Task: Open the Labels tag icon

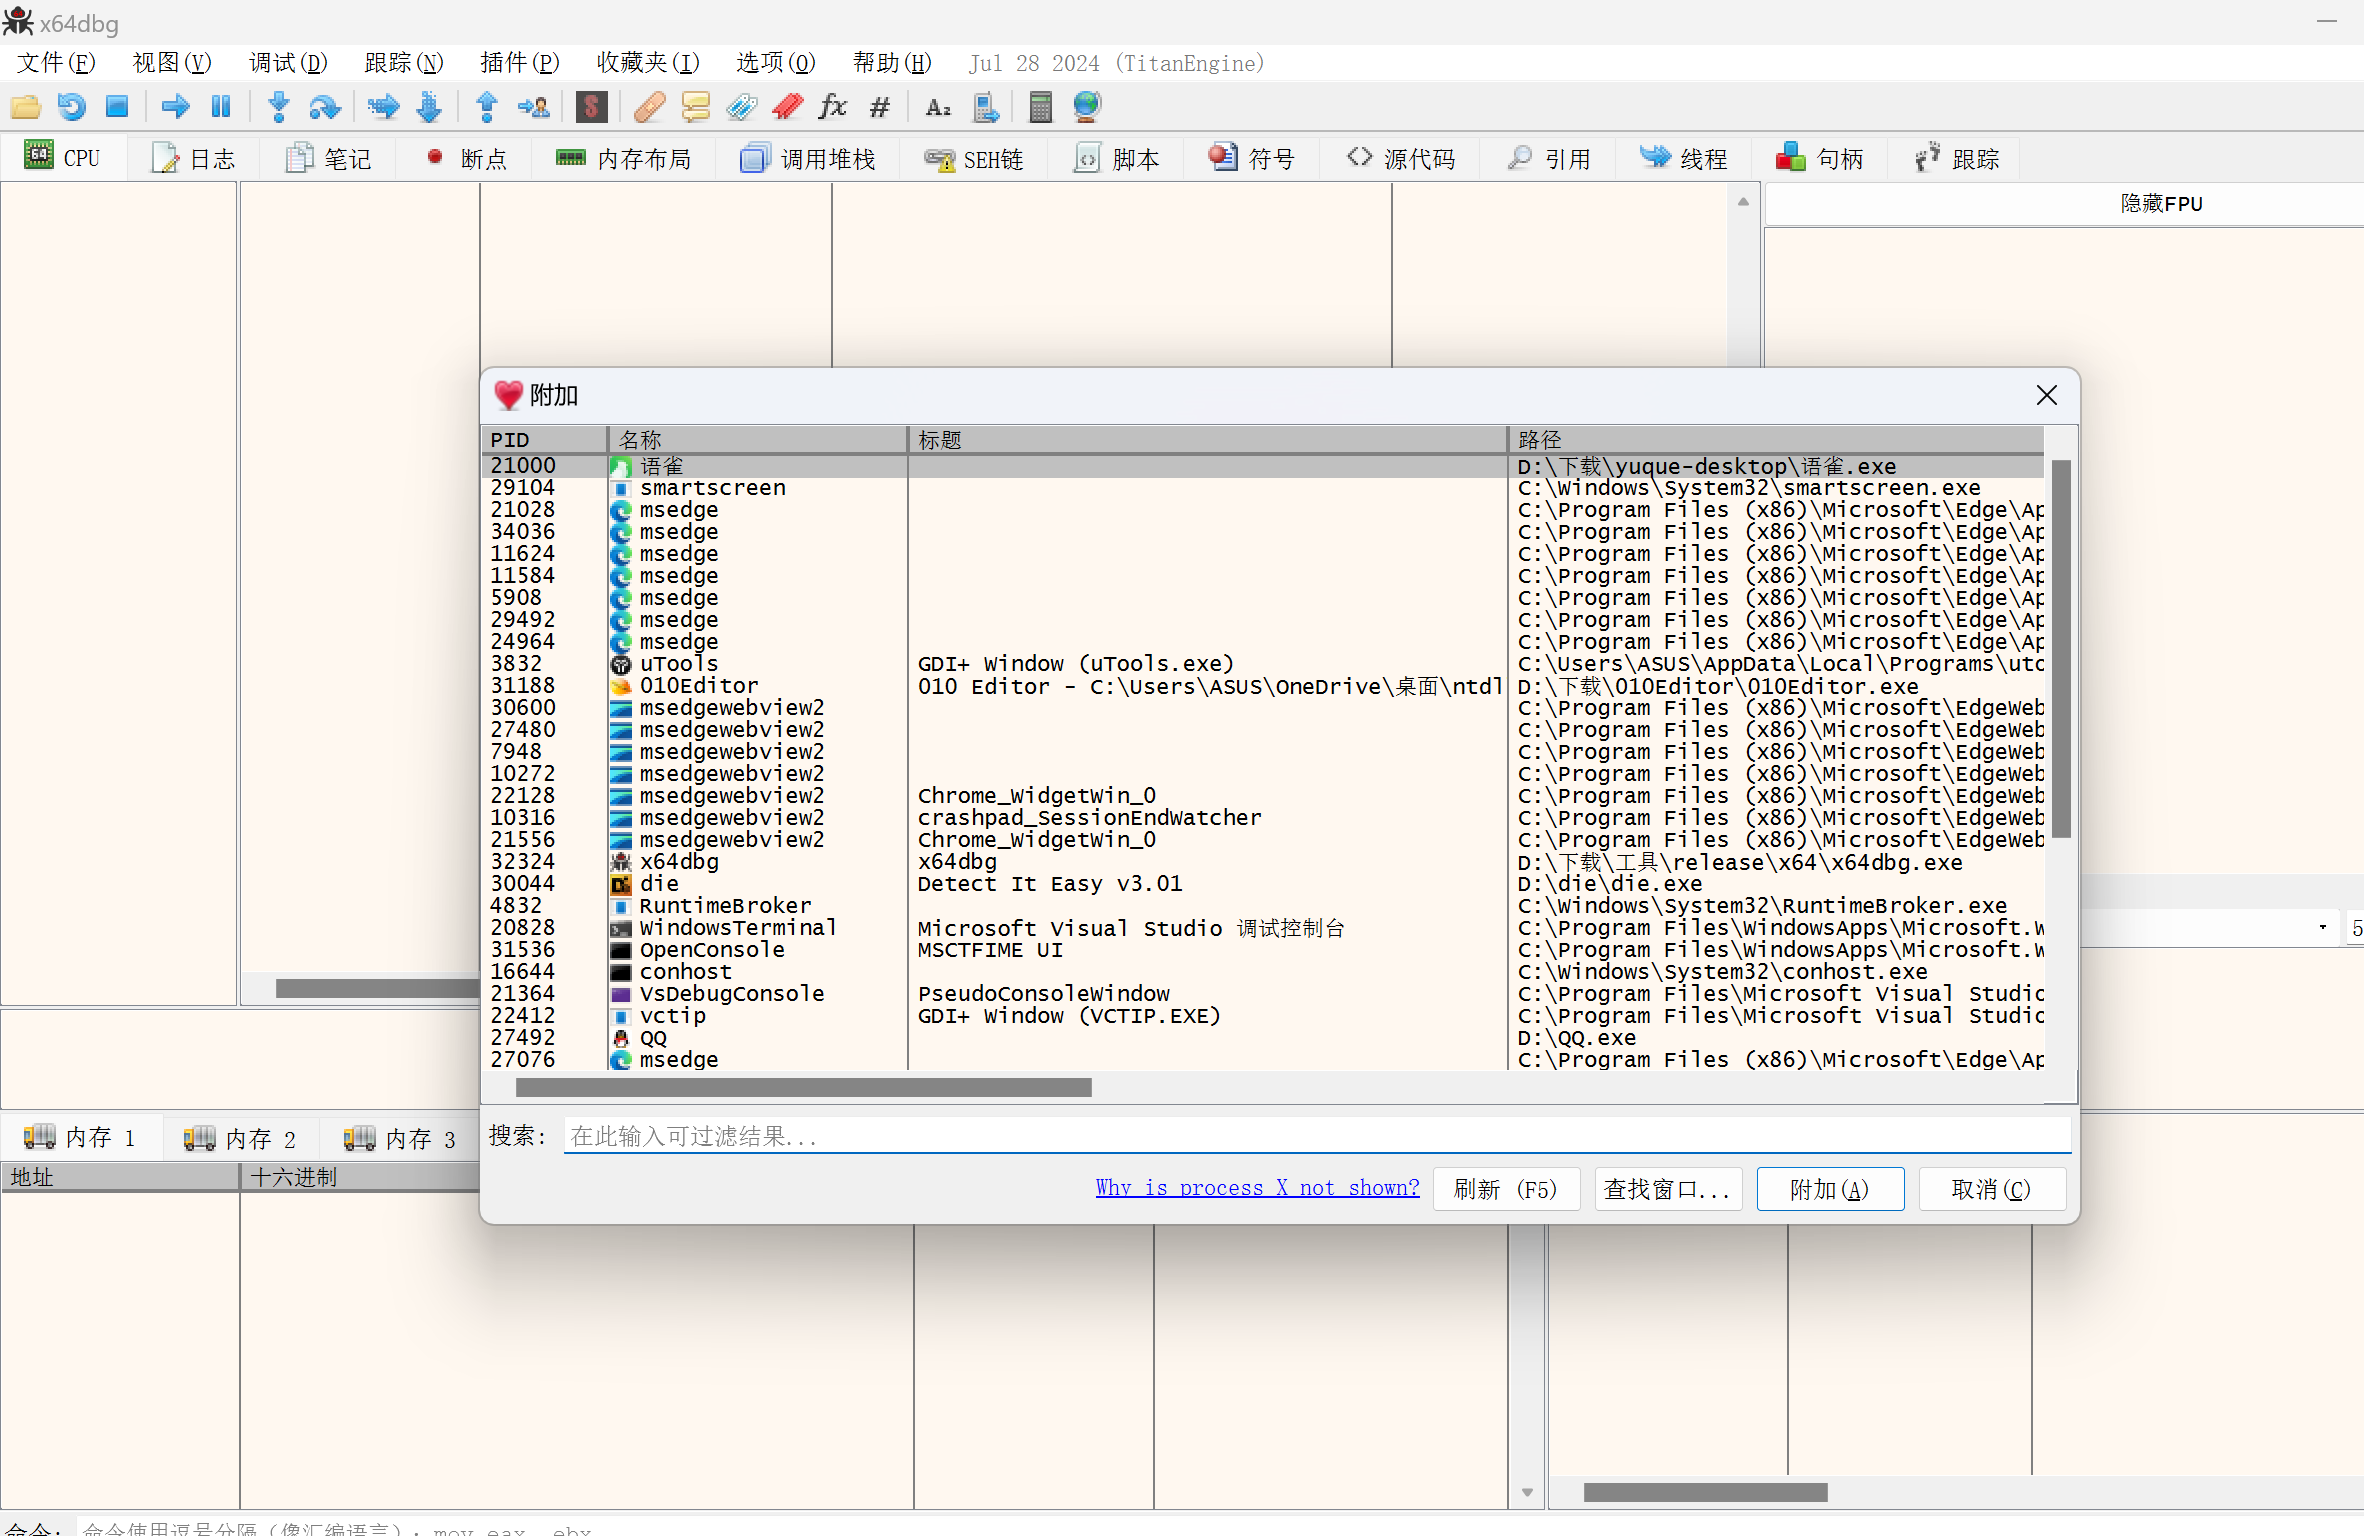Action: click(741, 107)
